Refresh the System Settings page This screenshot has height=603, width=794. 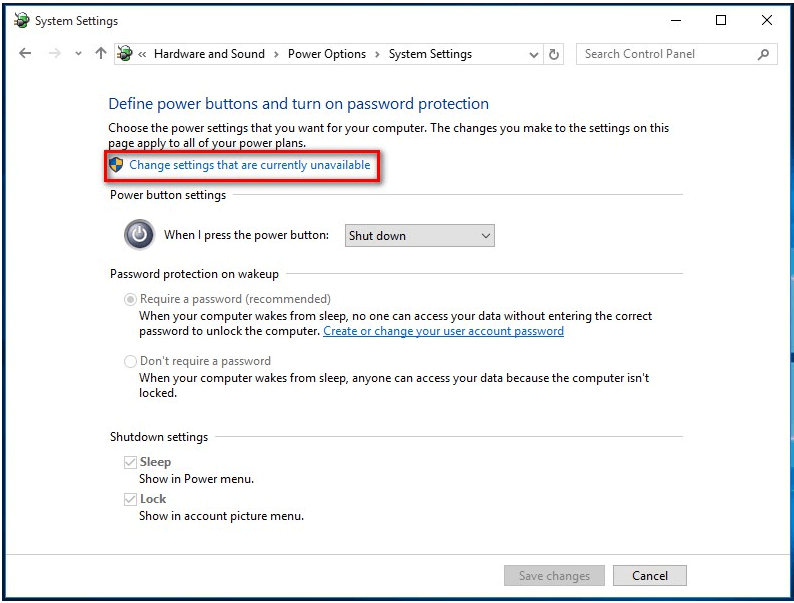(554, 54)
